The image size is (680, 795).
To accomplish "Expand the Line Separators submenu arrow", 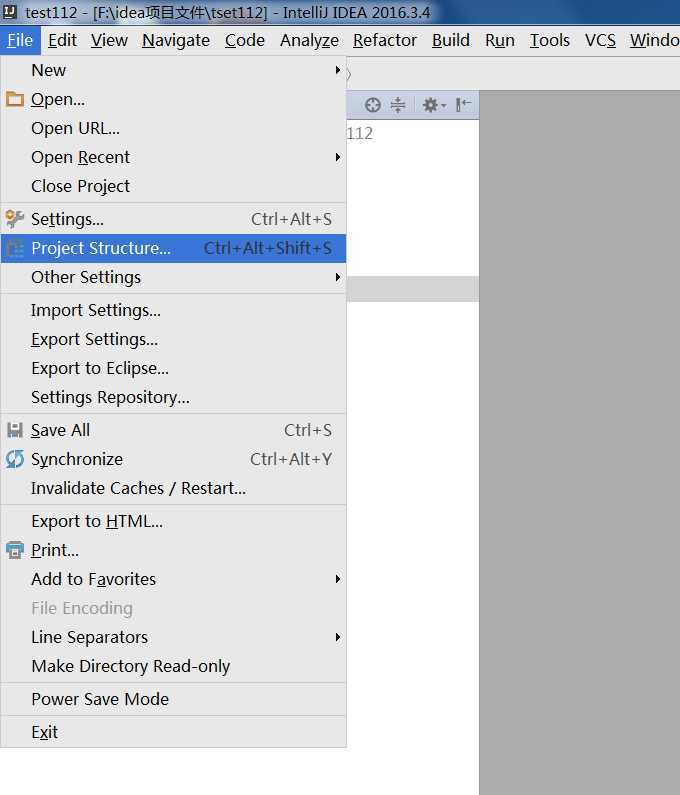I will (x=338, y=637).
